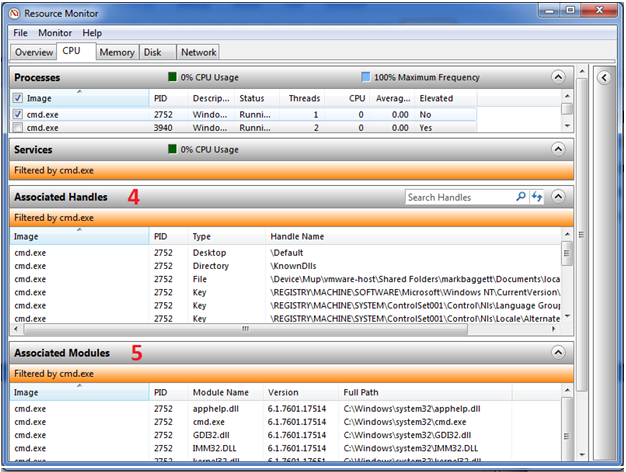Switch to the Network tab
Image resolution: width=626 pixels, height=472 pixels.
[x=198, y=52]
